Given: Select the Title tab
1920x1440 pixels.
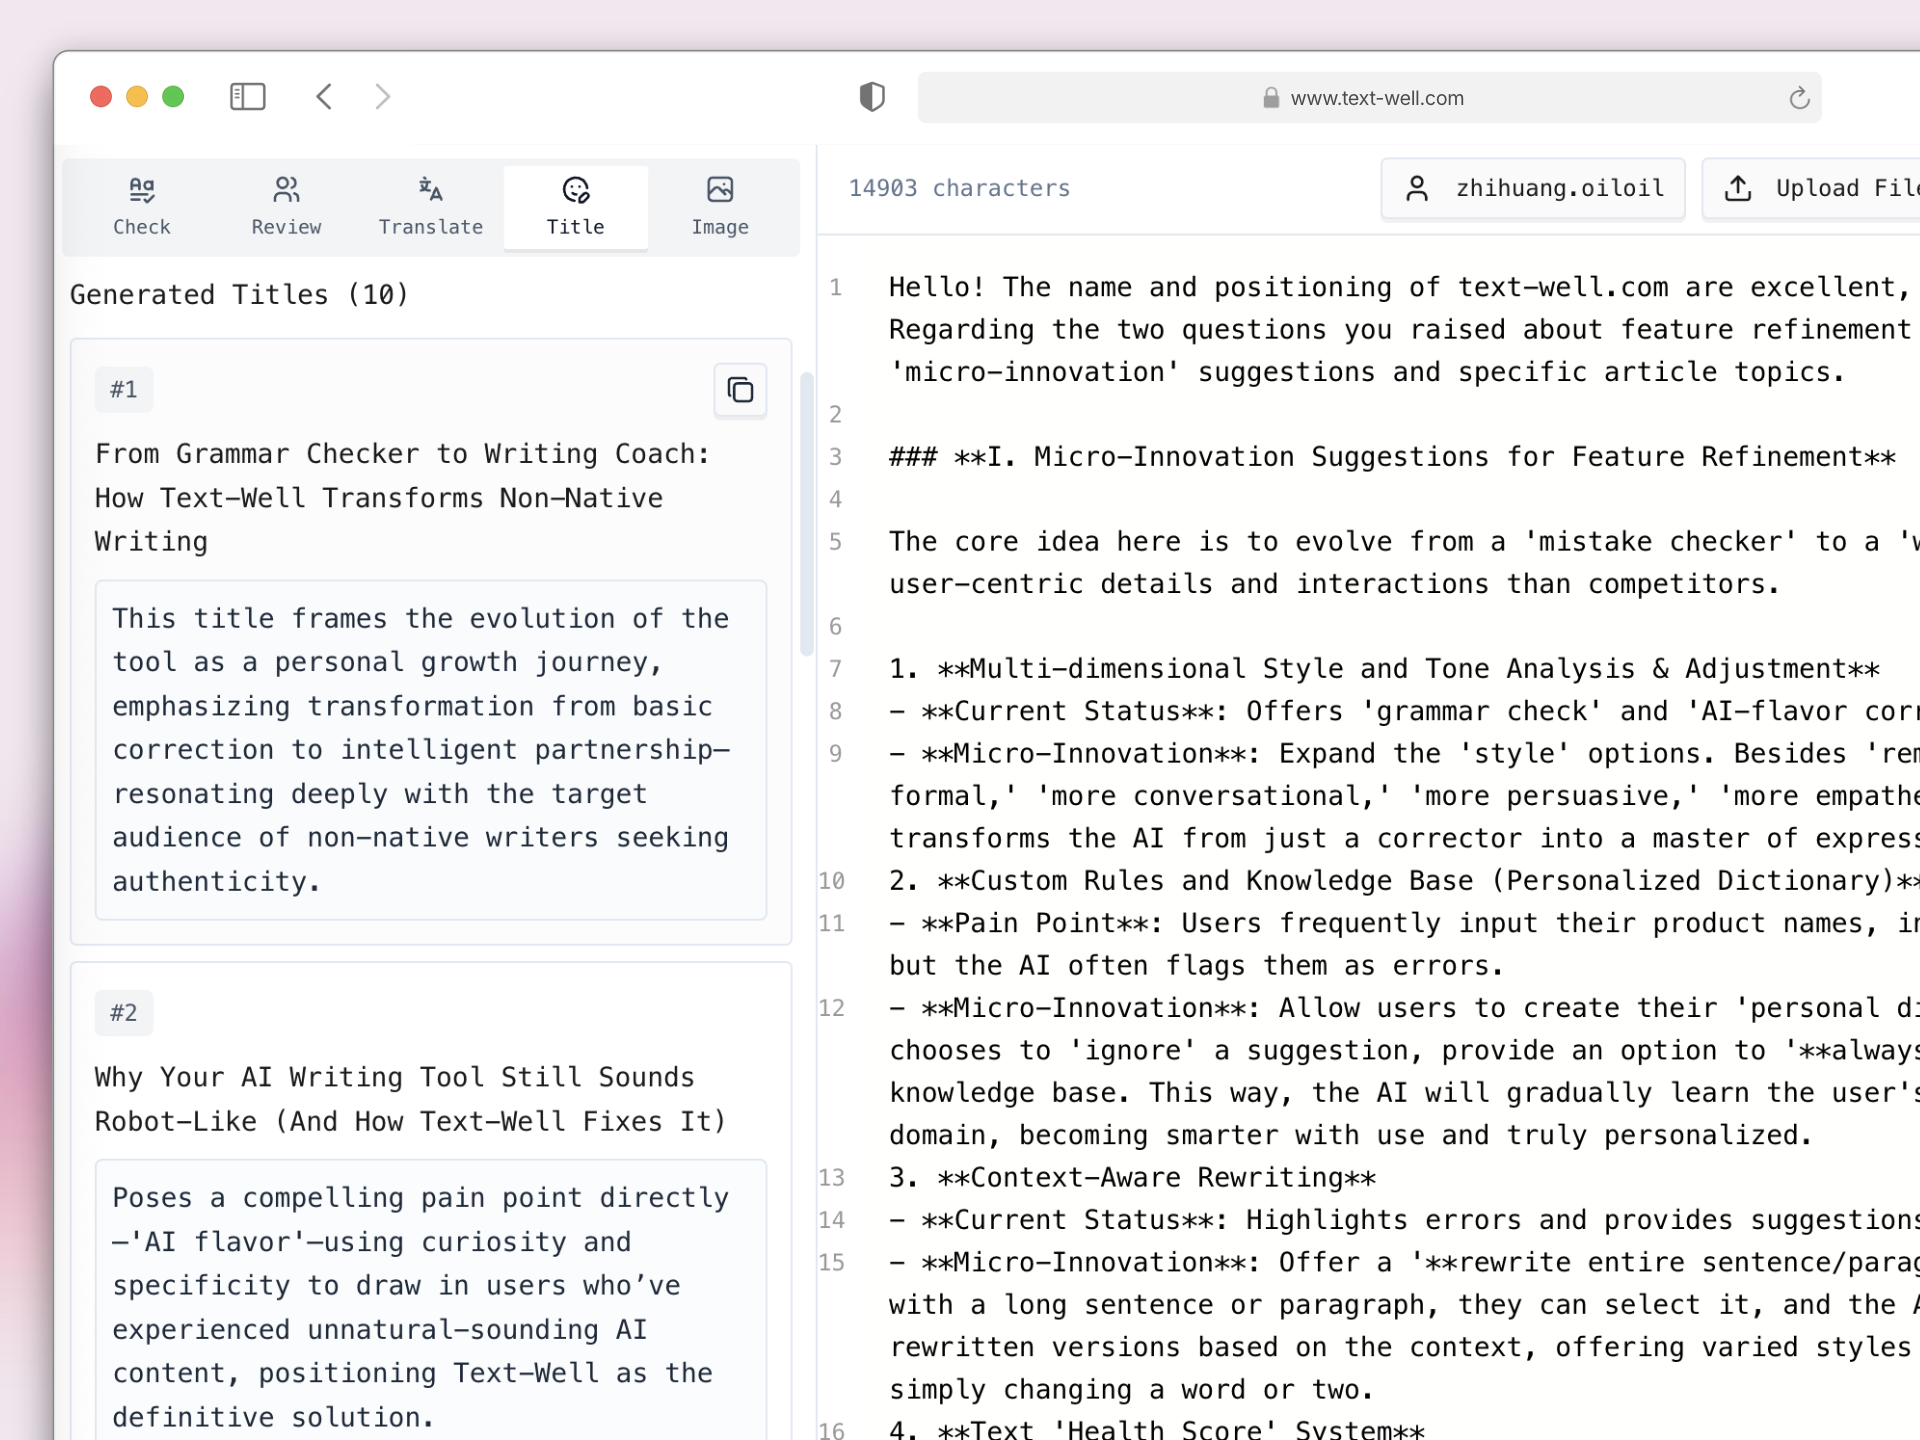Looking at the screenshot, I should (x=576, y=207).
